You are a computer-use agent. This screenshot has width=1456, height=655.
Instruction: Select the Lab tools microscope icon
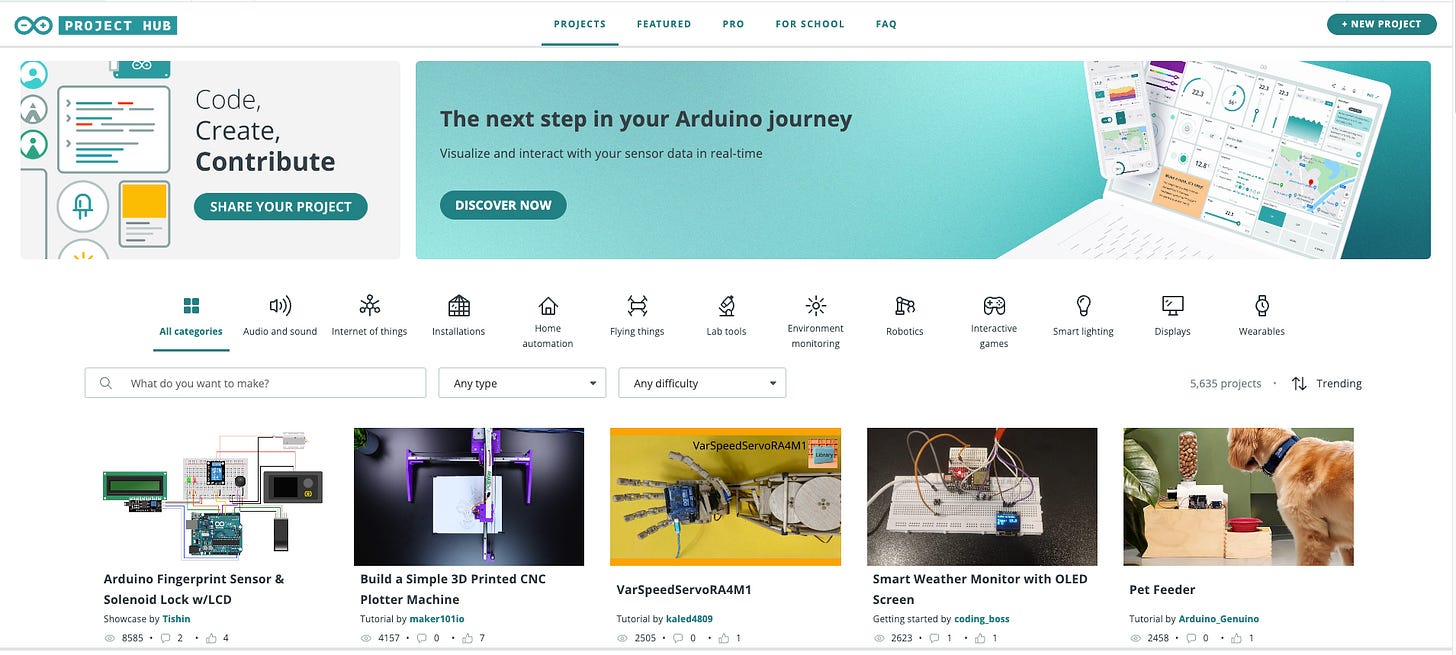tap(727, 306)
